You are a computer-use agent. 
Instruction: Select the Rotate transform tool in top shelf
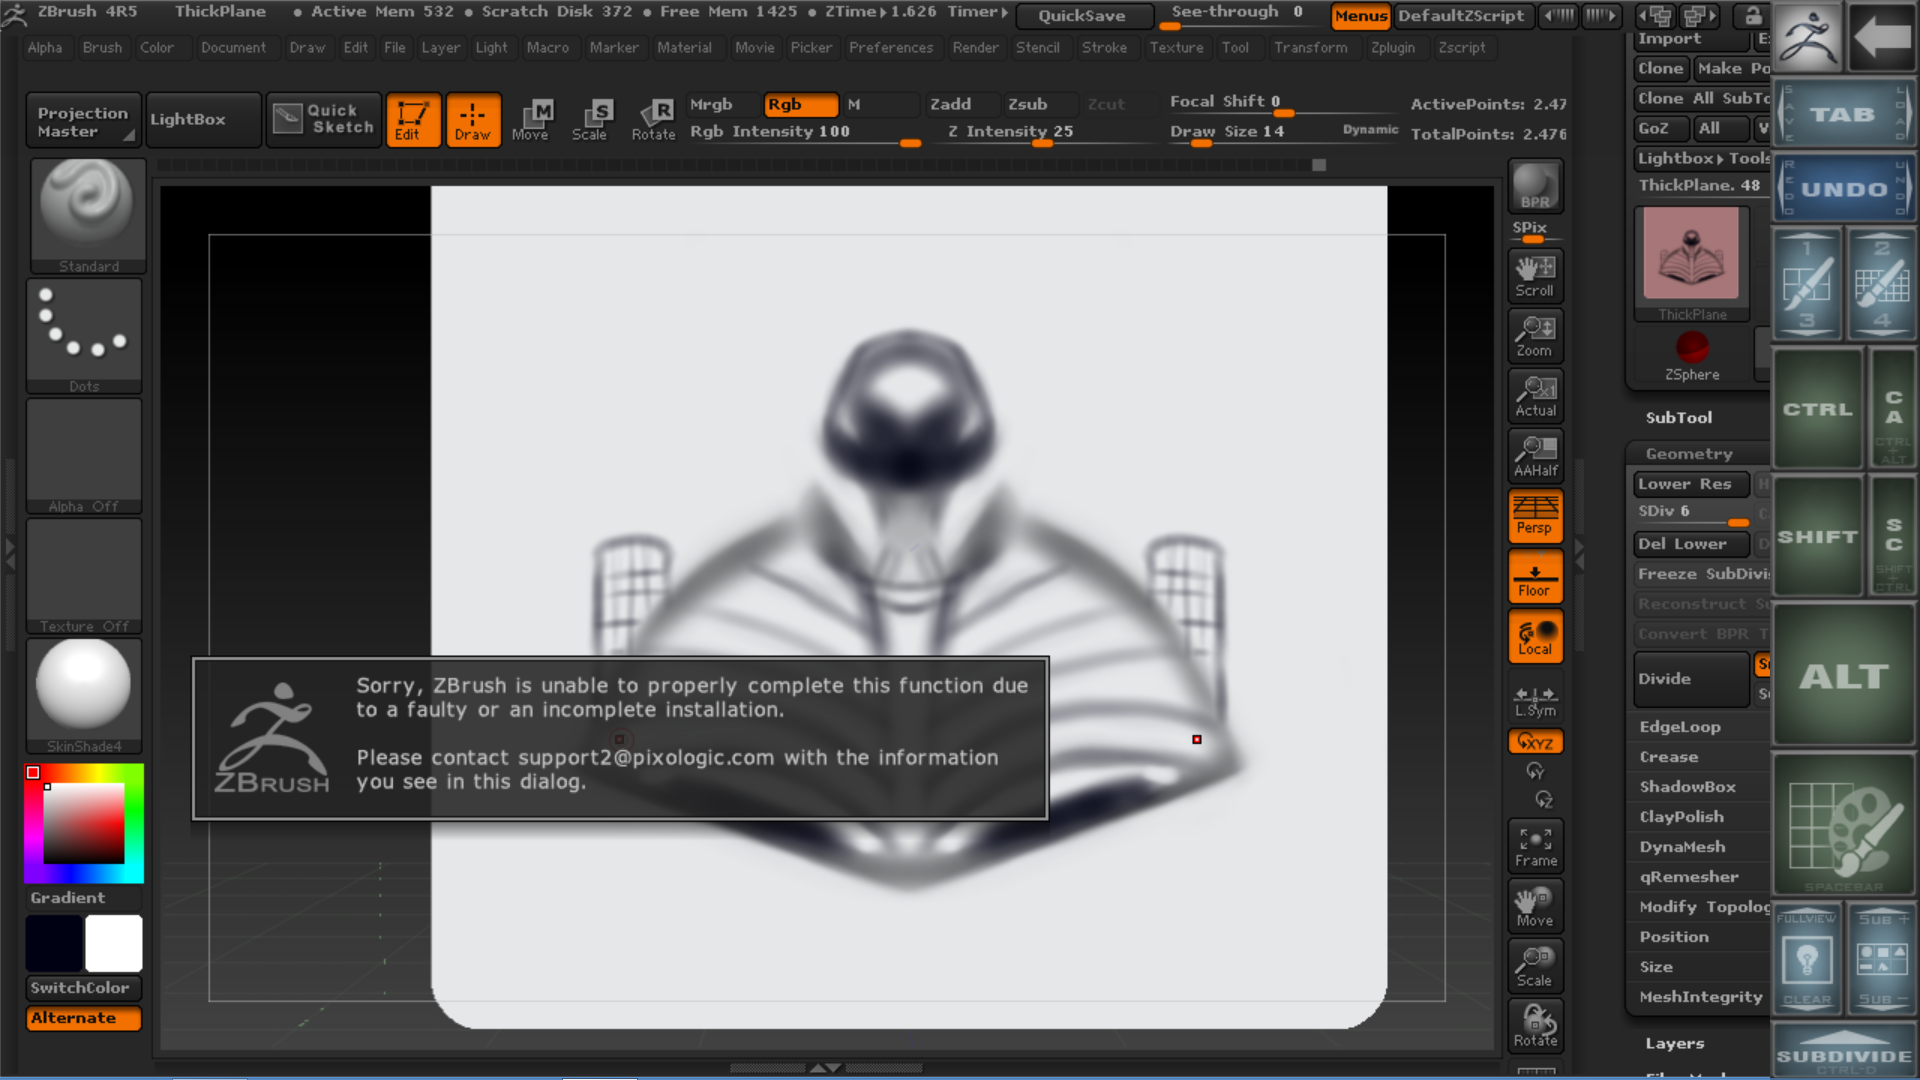tap(653, 120)
